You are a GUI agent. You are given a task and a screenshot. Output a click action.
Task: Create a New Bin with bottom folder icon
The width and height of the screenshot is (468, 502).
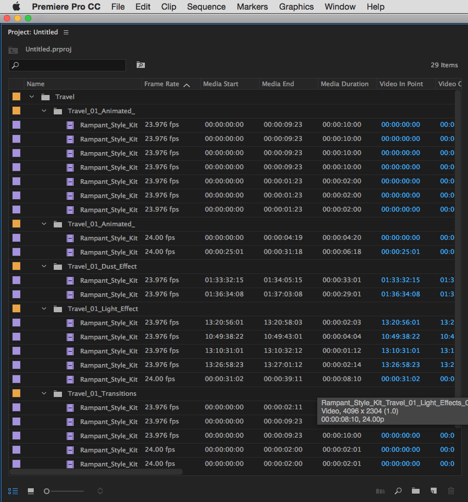tap(415, 491)
